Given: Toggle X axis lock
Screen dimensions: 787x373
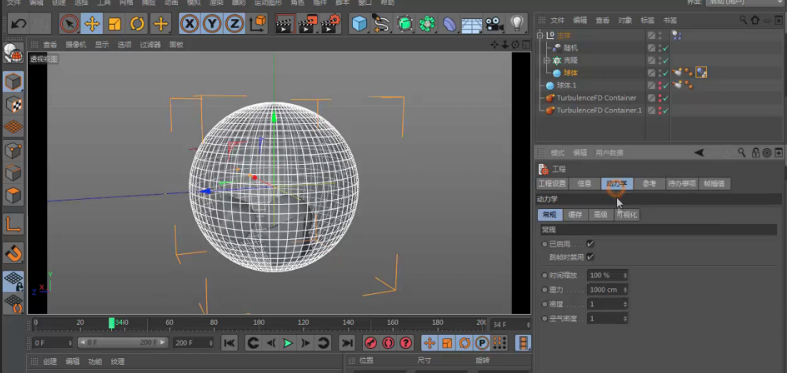Looking at the screenshot, I should coord(189,24).
